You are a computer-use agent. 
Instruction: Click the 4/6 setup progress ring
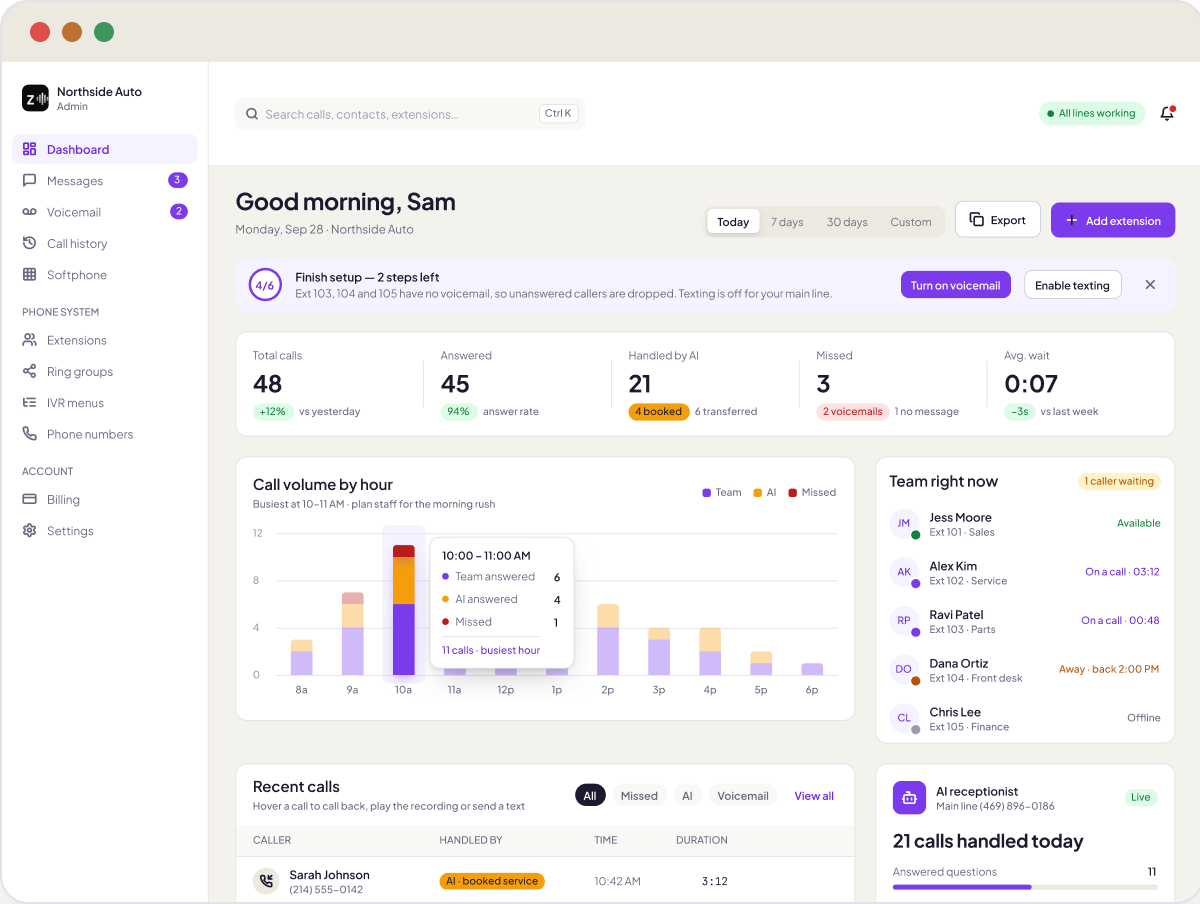[x=265, y=285]
